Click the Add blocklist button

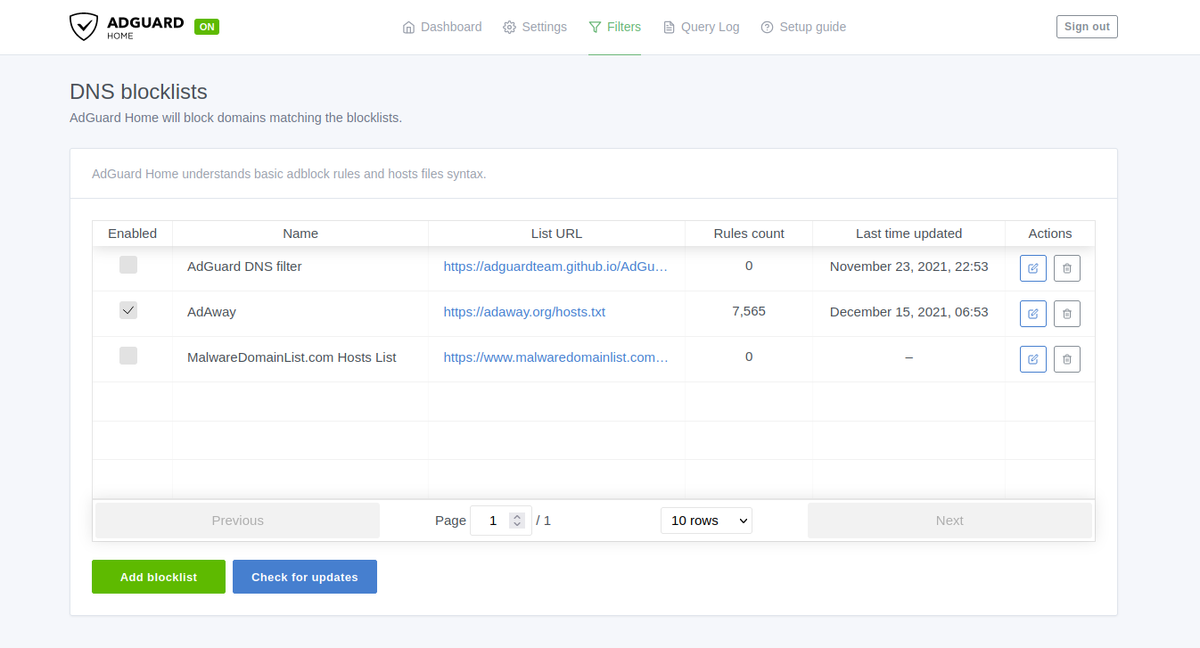[158, 577]
